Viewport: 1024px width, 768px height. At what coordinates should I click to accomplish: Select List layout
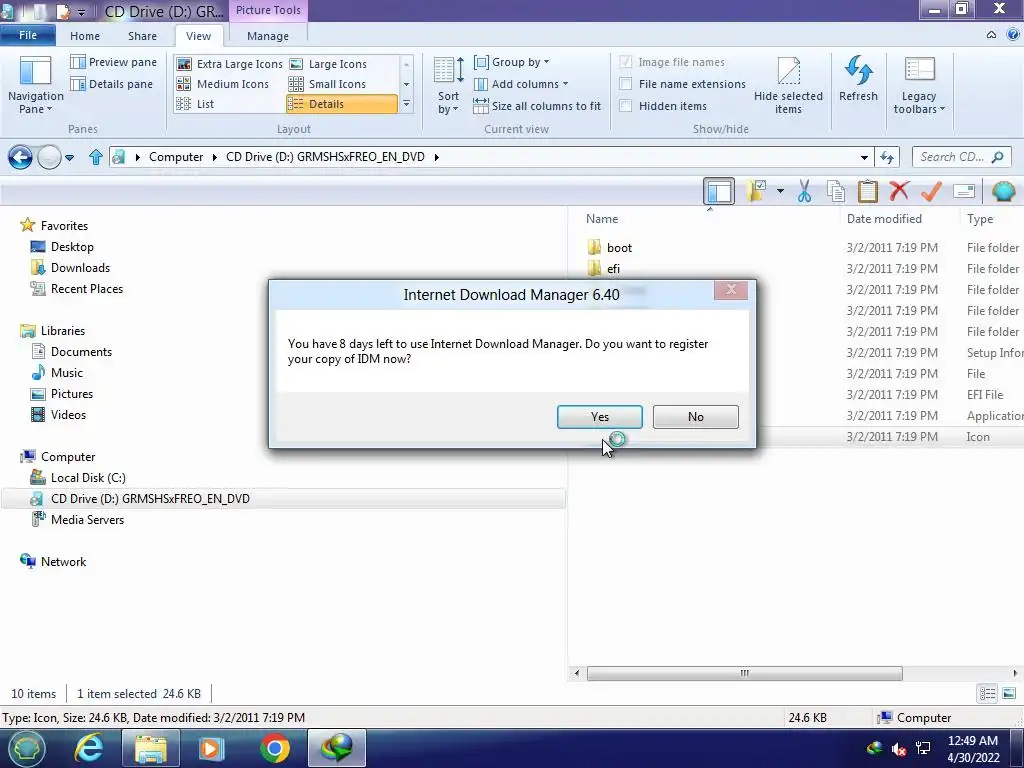pos(195,104)
